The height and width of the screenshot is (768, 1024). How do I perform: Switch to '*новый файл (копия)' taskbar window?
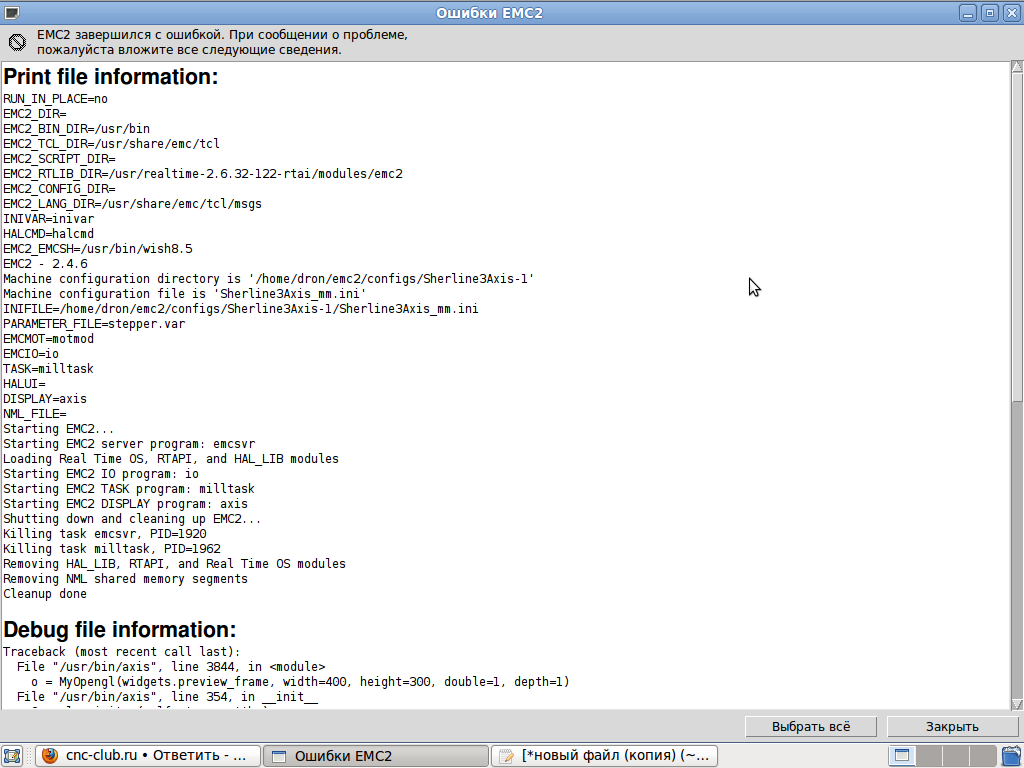point(604,756)
